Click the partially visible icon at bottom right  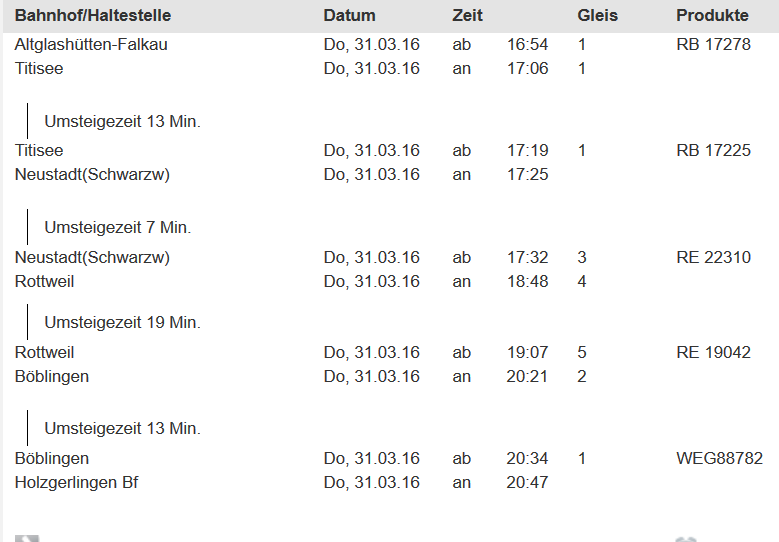[685, 538]
